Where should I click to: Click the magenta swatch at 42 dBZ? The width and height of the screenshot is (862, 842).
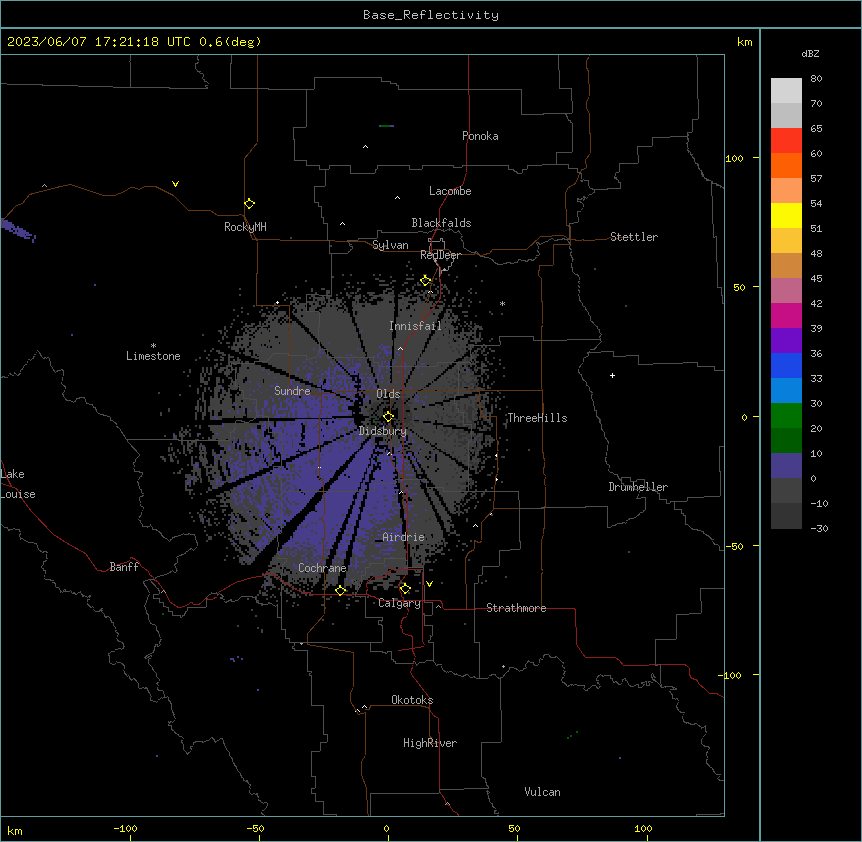786,315
